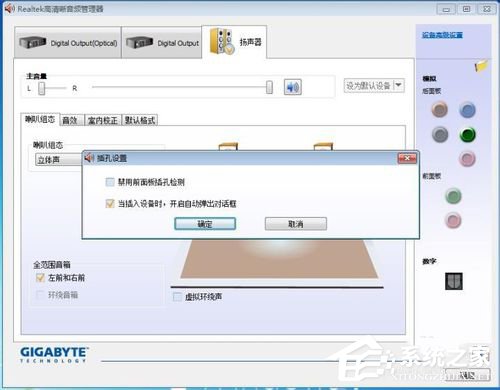
Task: Click the GIGABYTE Technology logo
Action: point(54,355)
